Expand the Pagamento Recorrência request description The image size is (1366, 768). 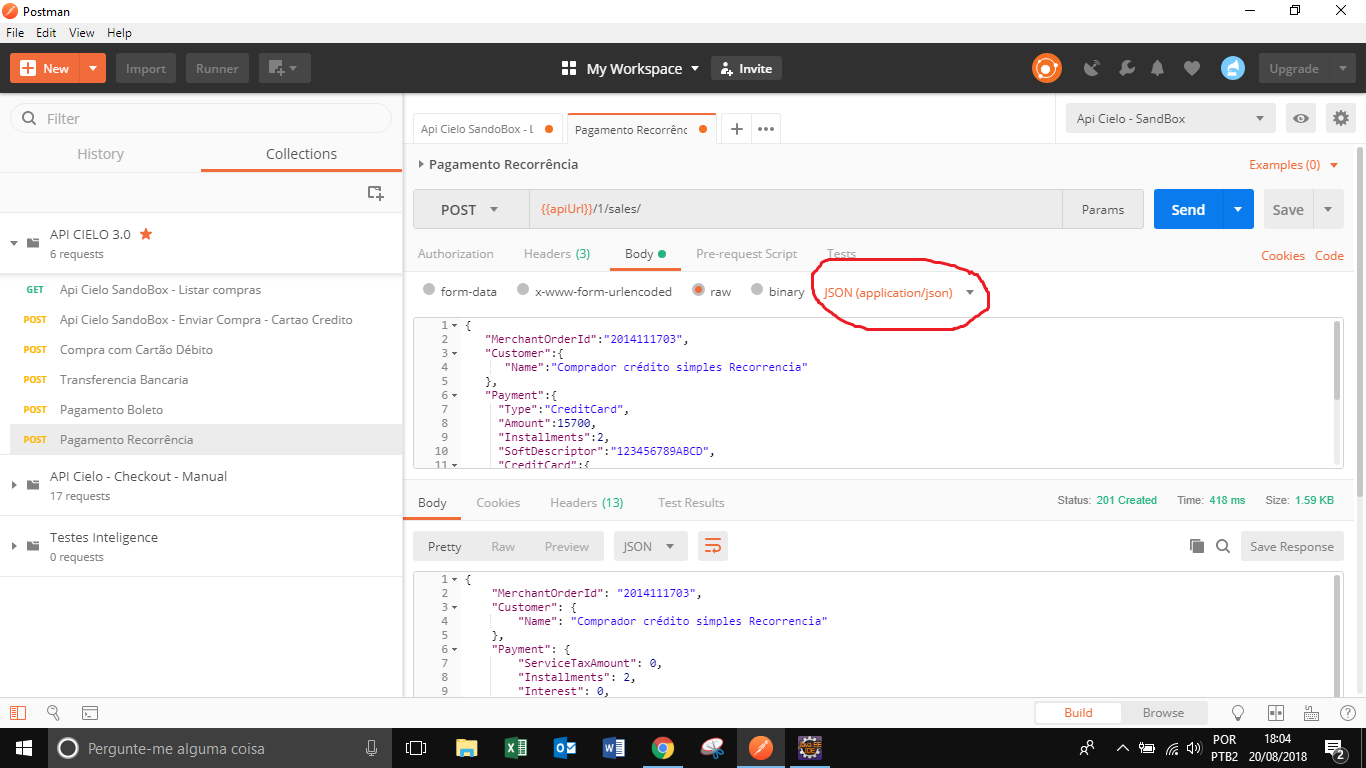(421, 164)
